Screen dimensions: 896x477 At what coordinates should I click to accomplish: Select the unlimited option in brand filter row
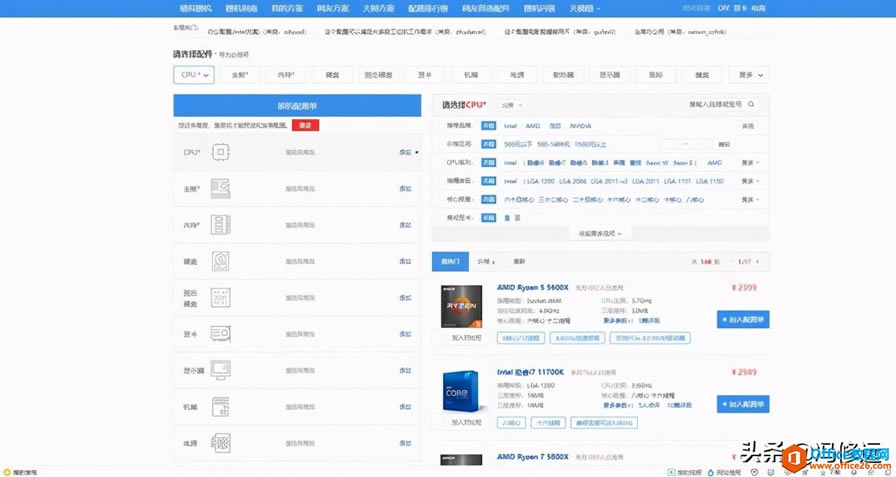point(489,126)
